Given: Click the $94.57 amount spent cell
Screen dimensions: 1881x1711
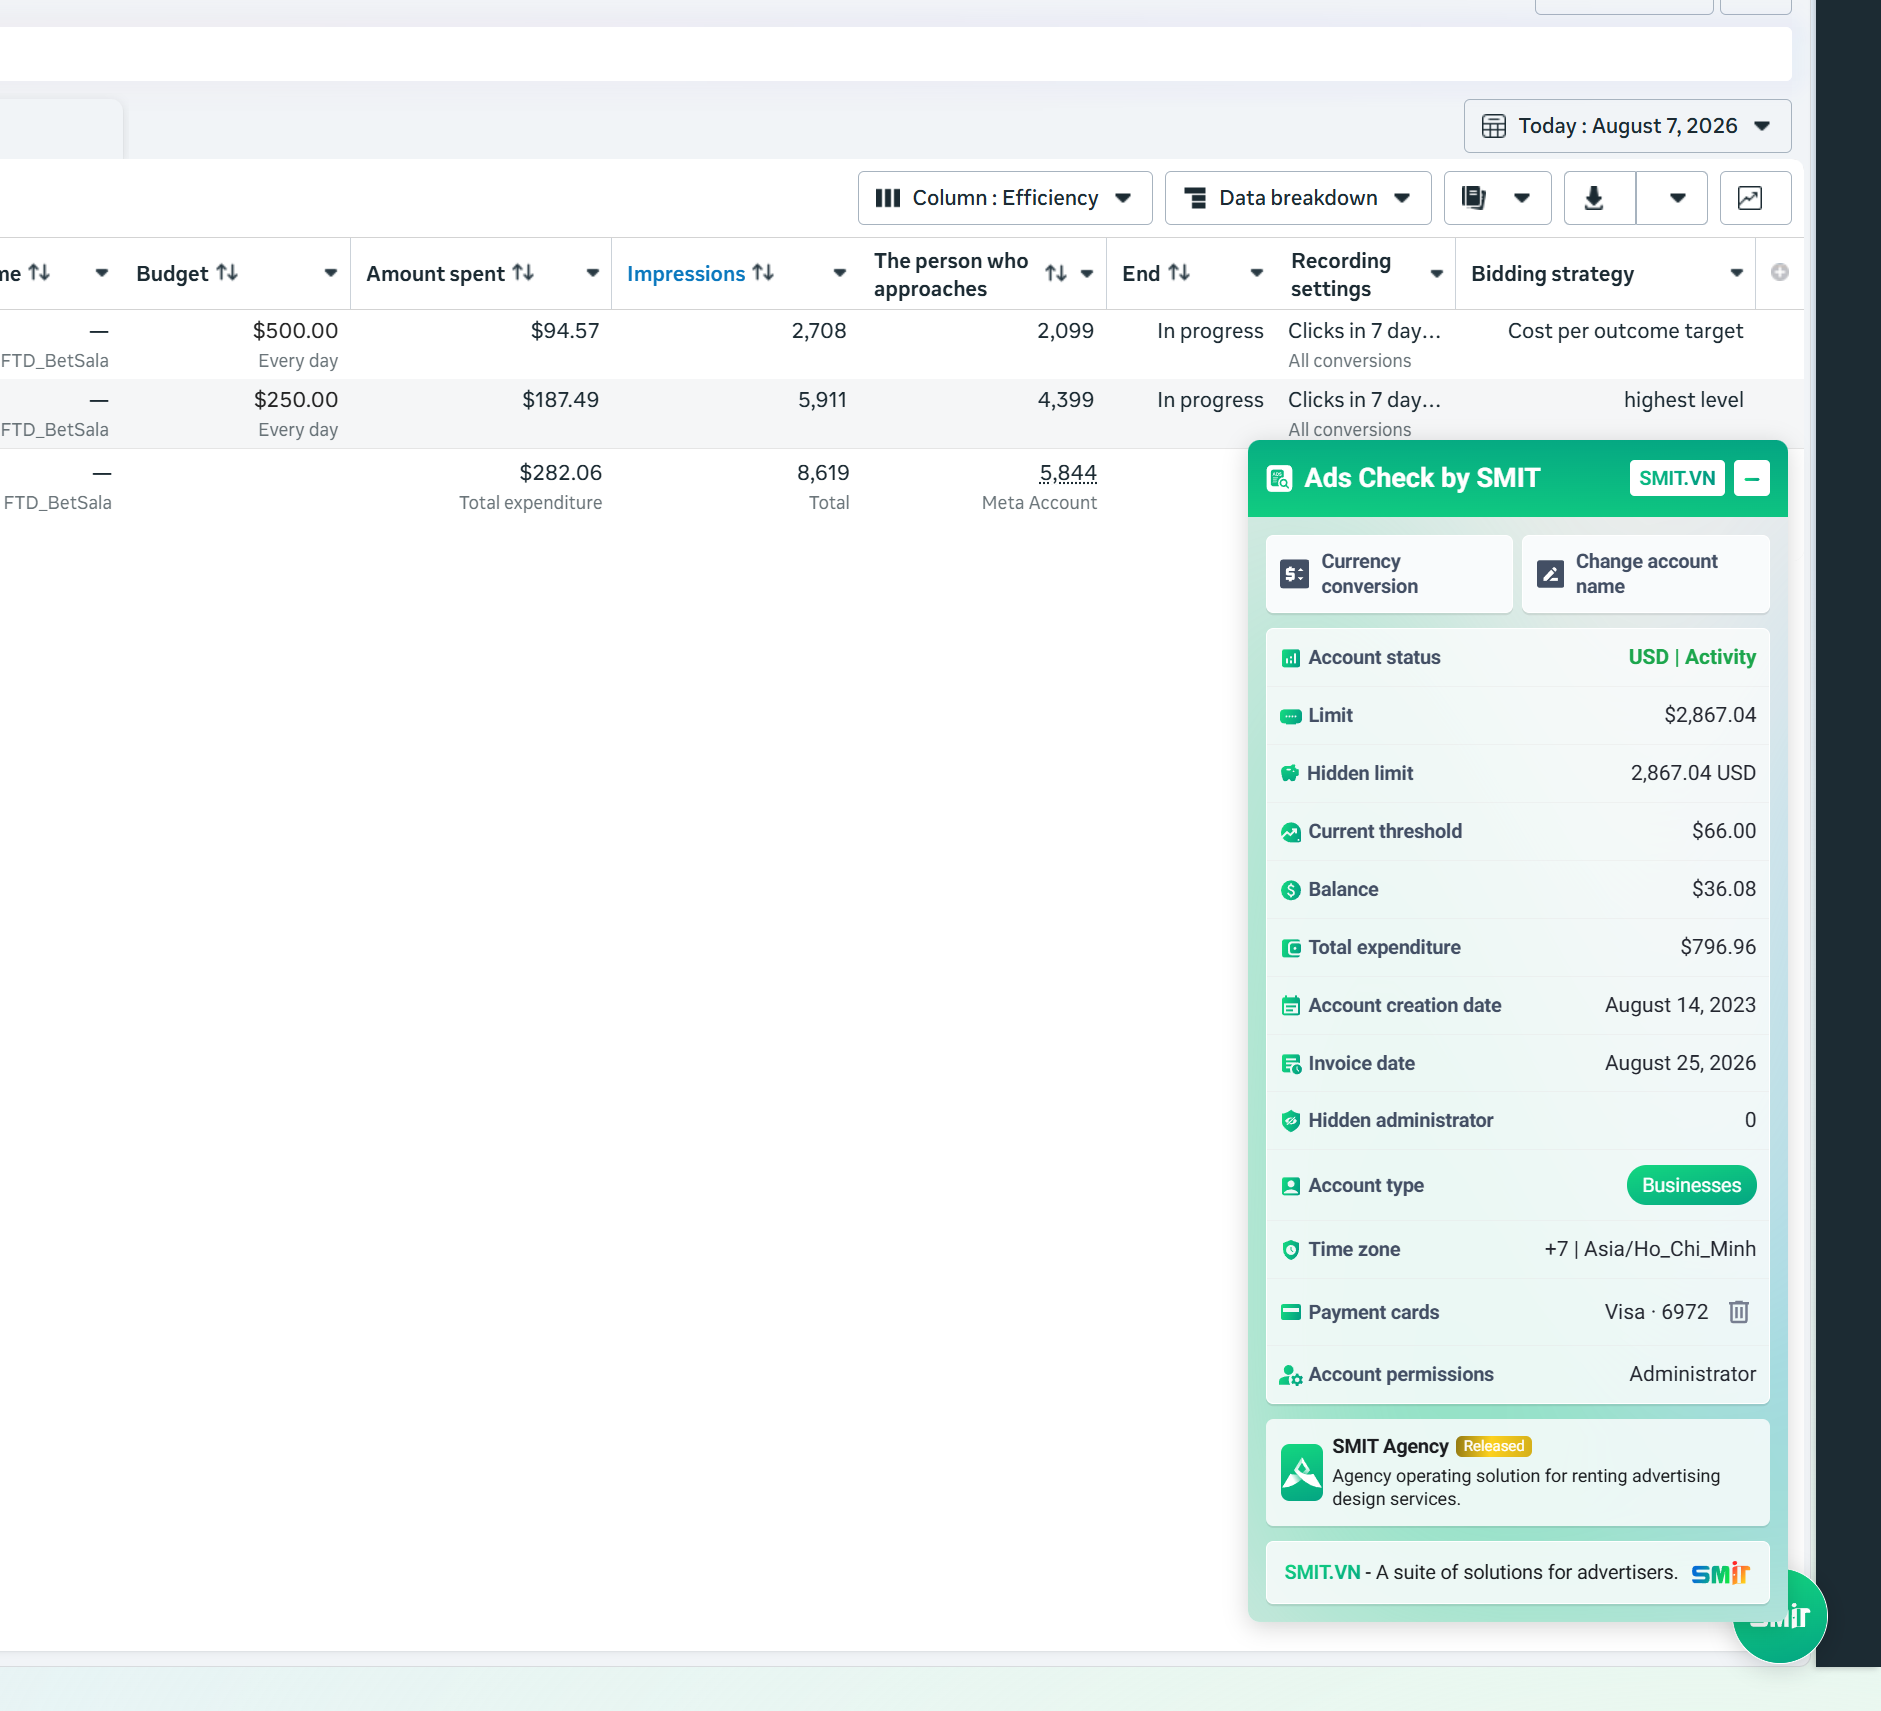Looking at the screenshot, I should [565, 331].
